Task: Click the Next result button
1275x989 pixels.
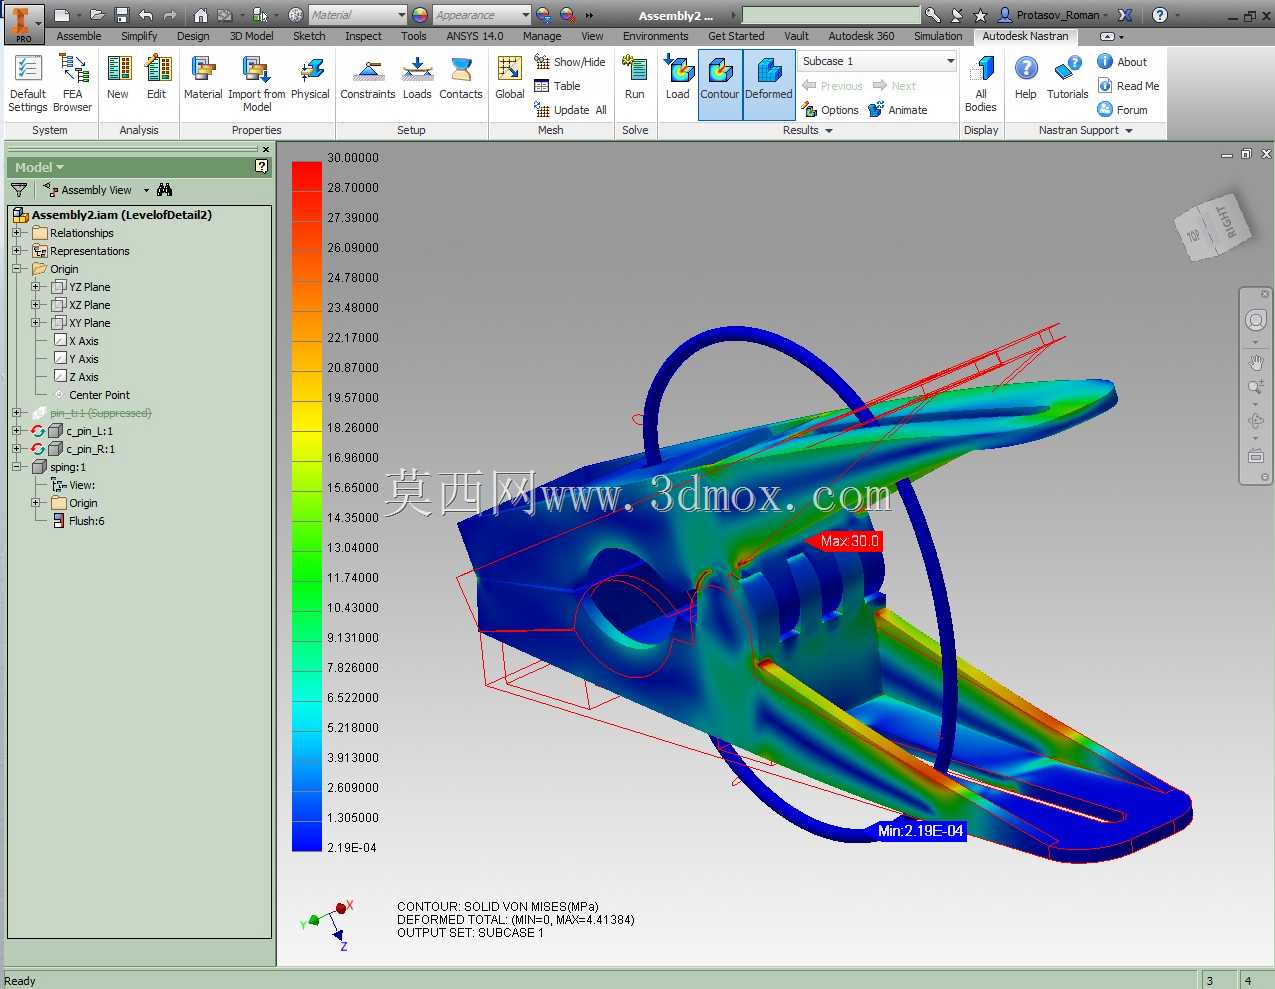Action: (x=894, y=86)
